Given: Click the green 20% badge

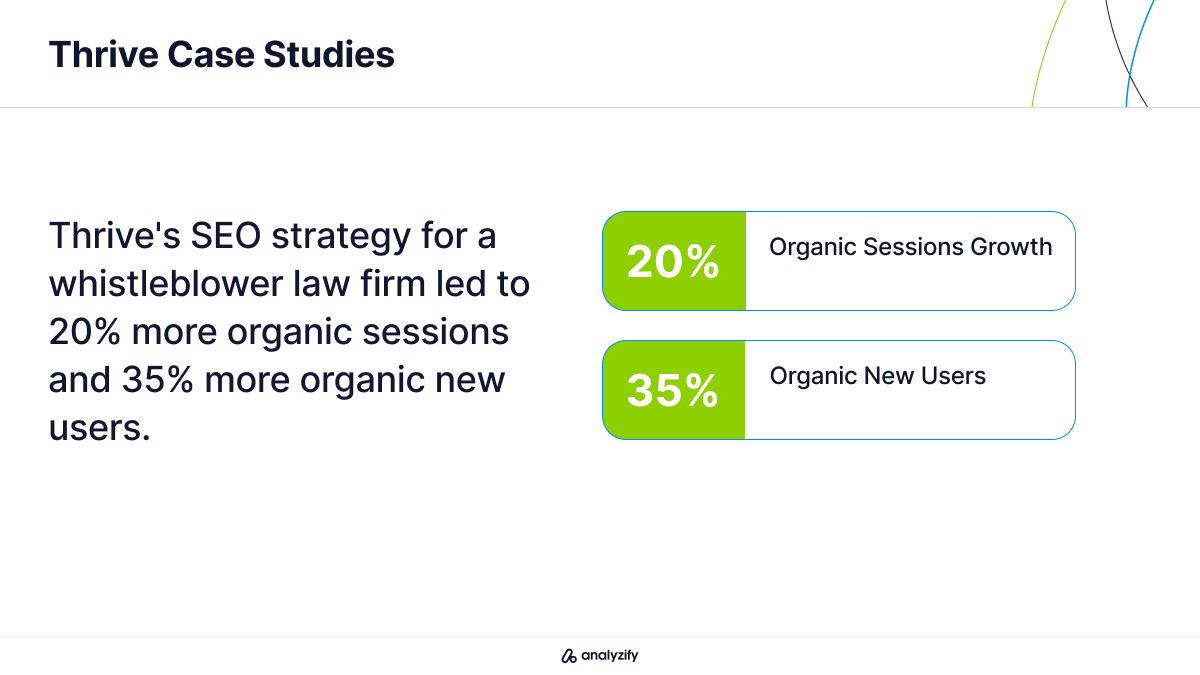Looking at the screenshot, I should point(674,261).
